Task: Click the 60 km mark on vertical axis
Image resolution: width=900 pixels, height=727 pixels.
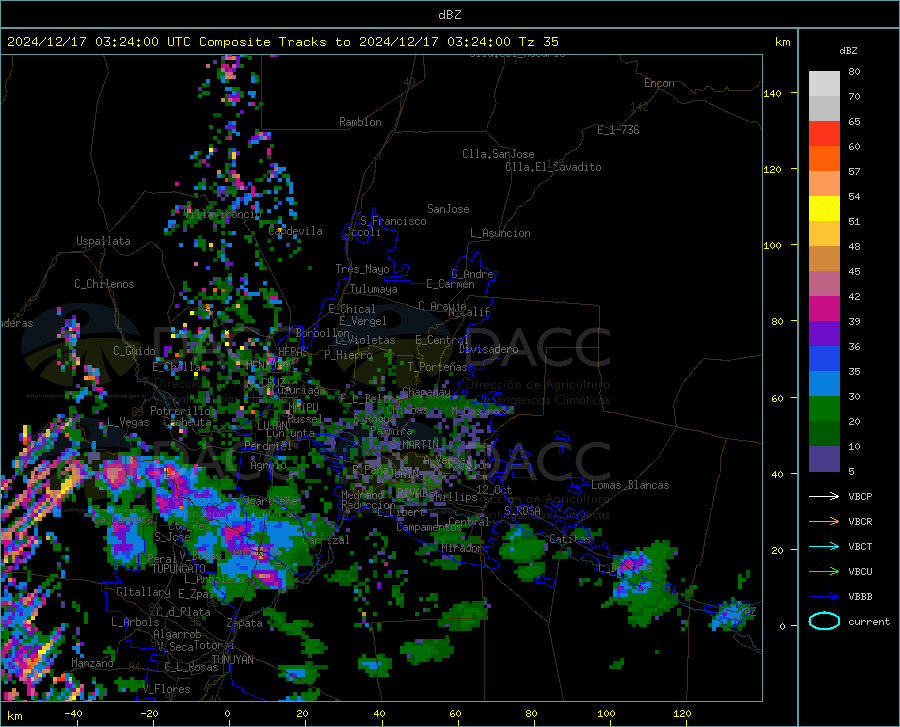Action: point(777,398)
